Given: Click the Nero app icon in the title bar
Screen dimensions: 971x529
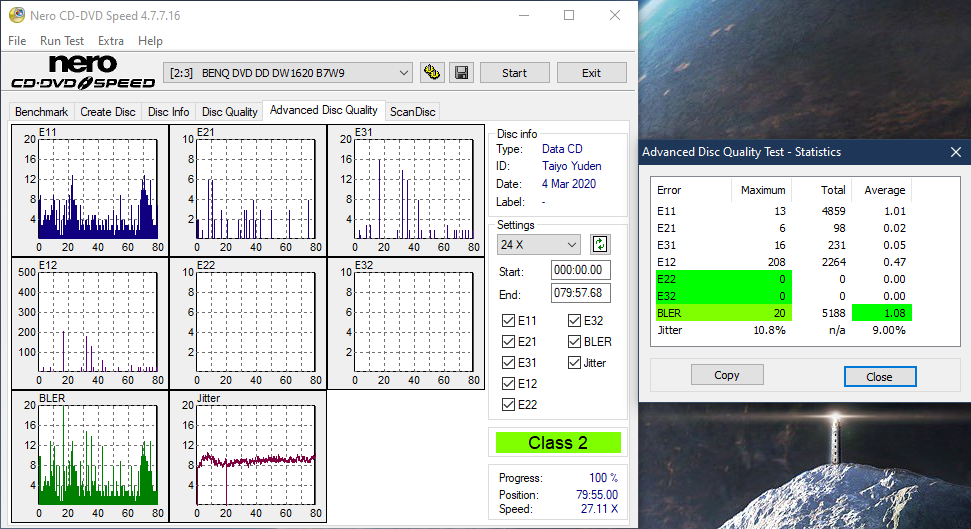Looking at the screenshot, I should (17, 15).
